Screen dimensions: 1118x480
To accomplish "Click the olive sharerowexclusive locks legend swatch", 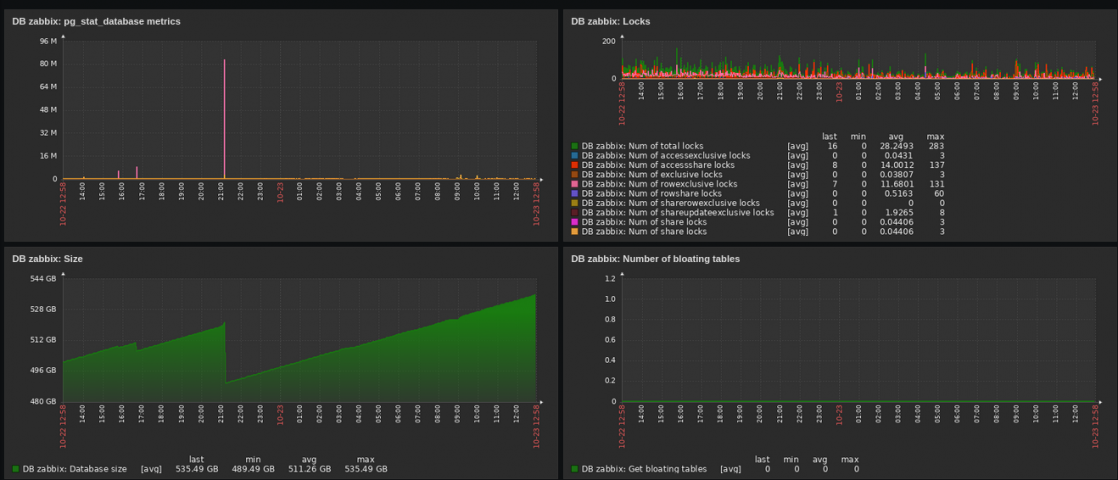I will pos(575,203).
